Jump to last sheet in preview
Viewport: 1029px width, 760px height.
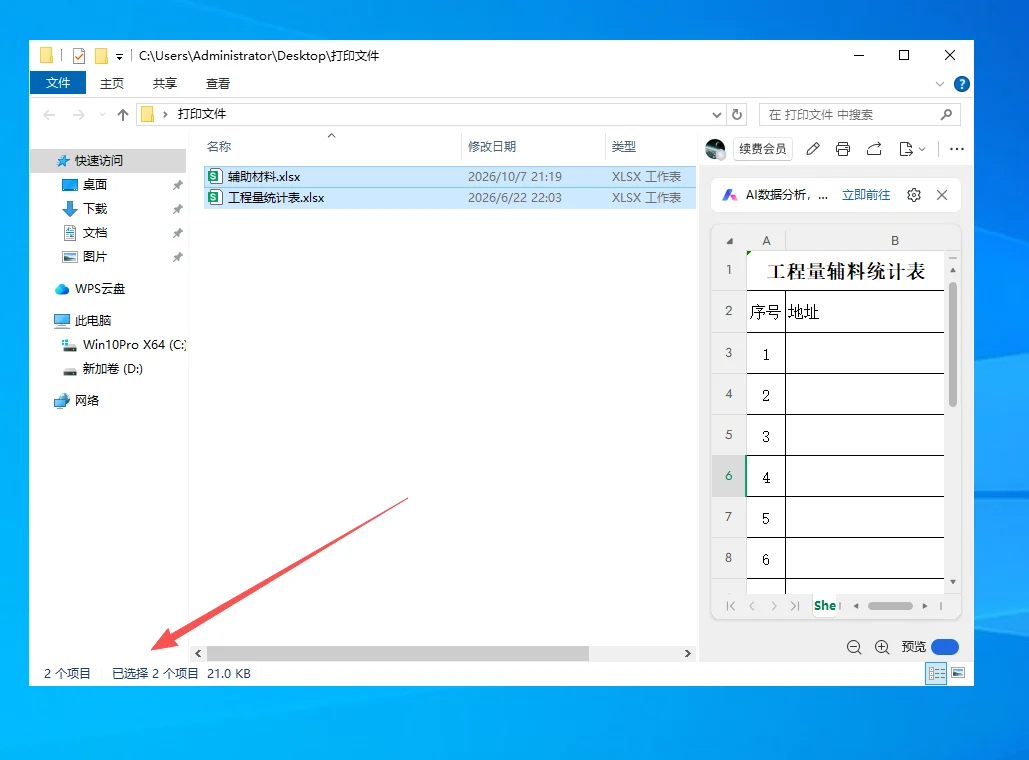point(795,606)
